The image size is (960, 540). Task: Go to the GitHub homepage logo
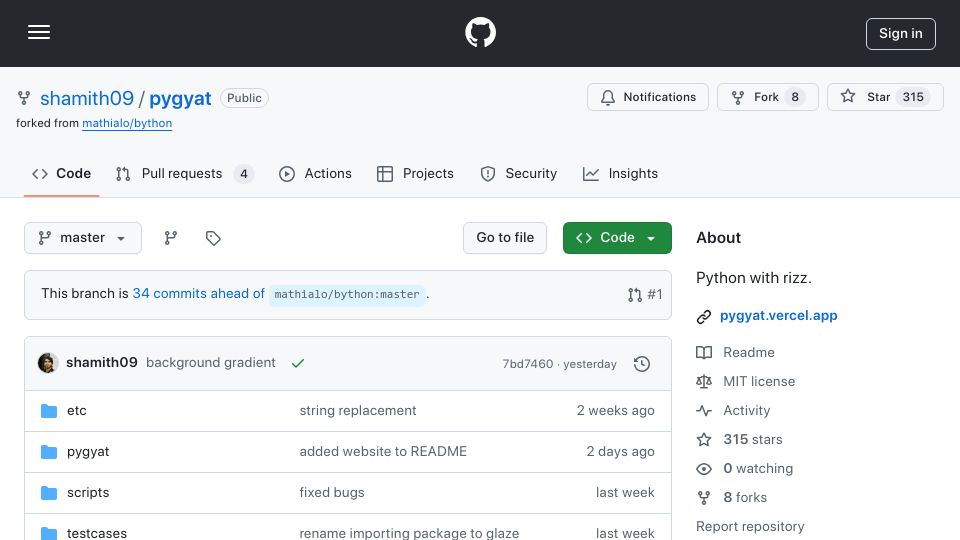(x=480, y=32)
